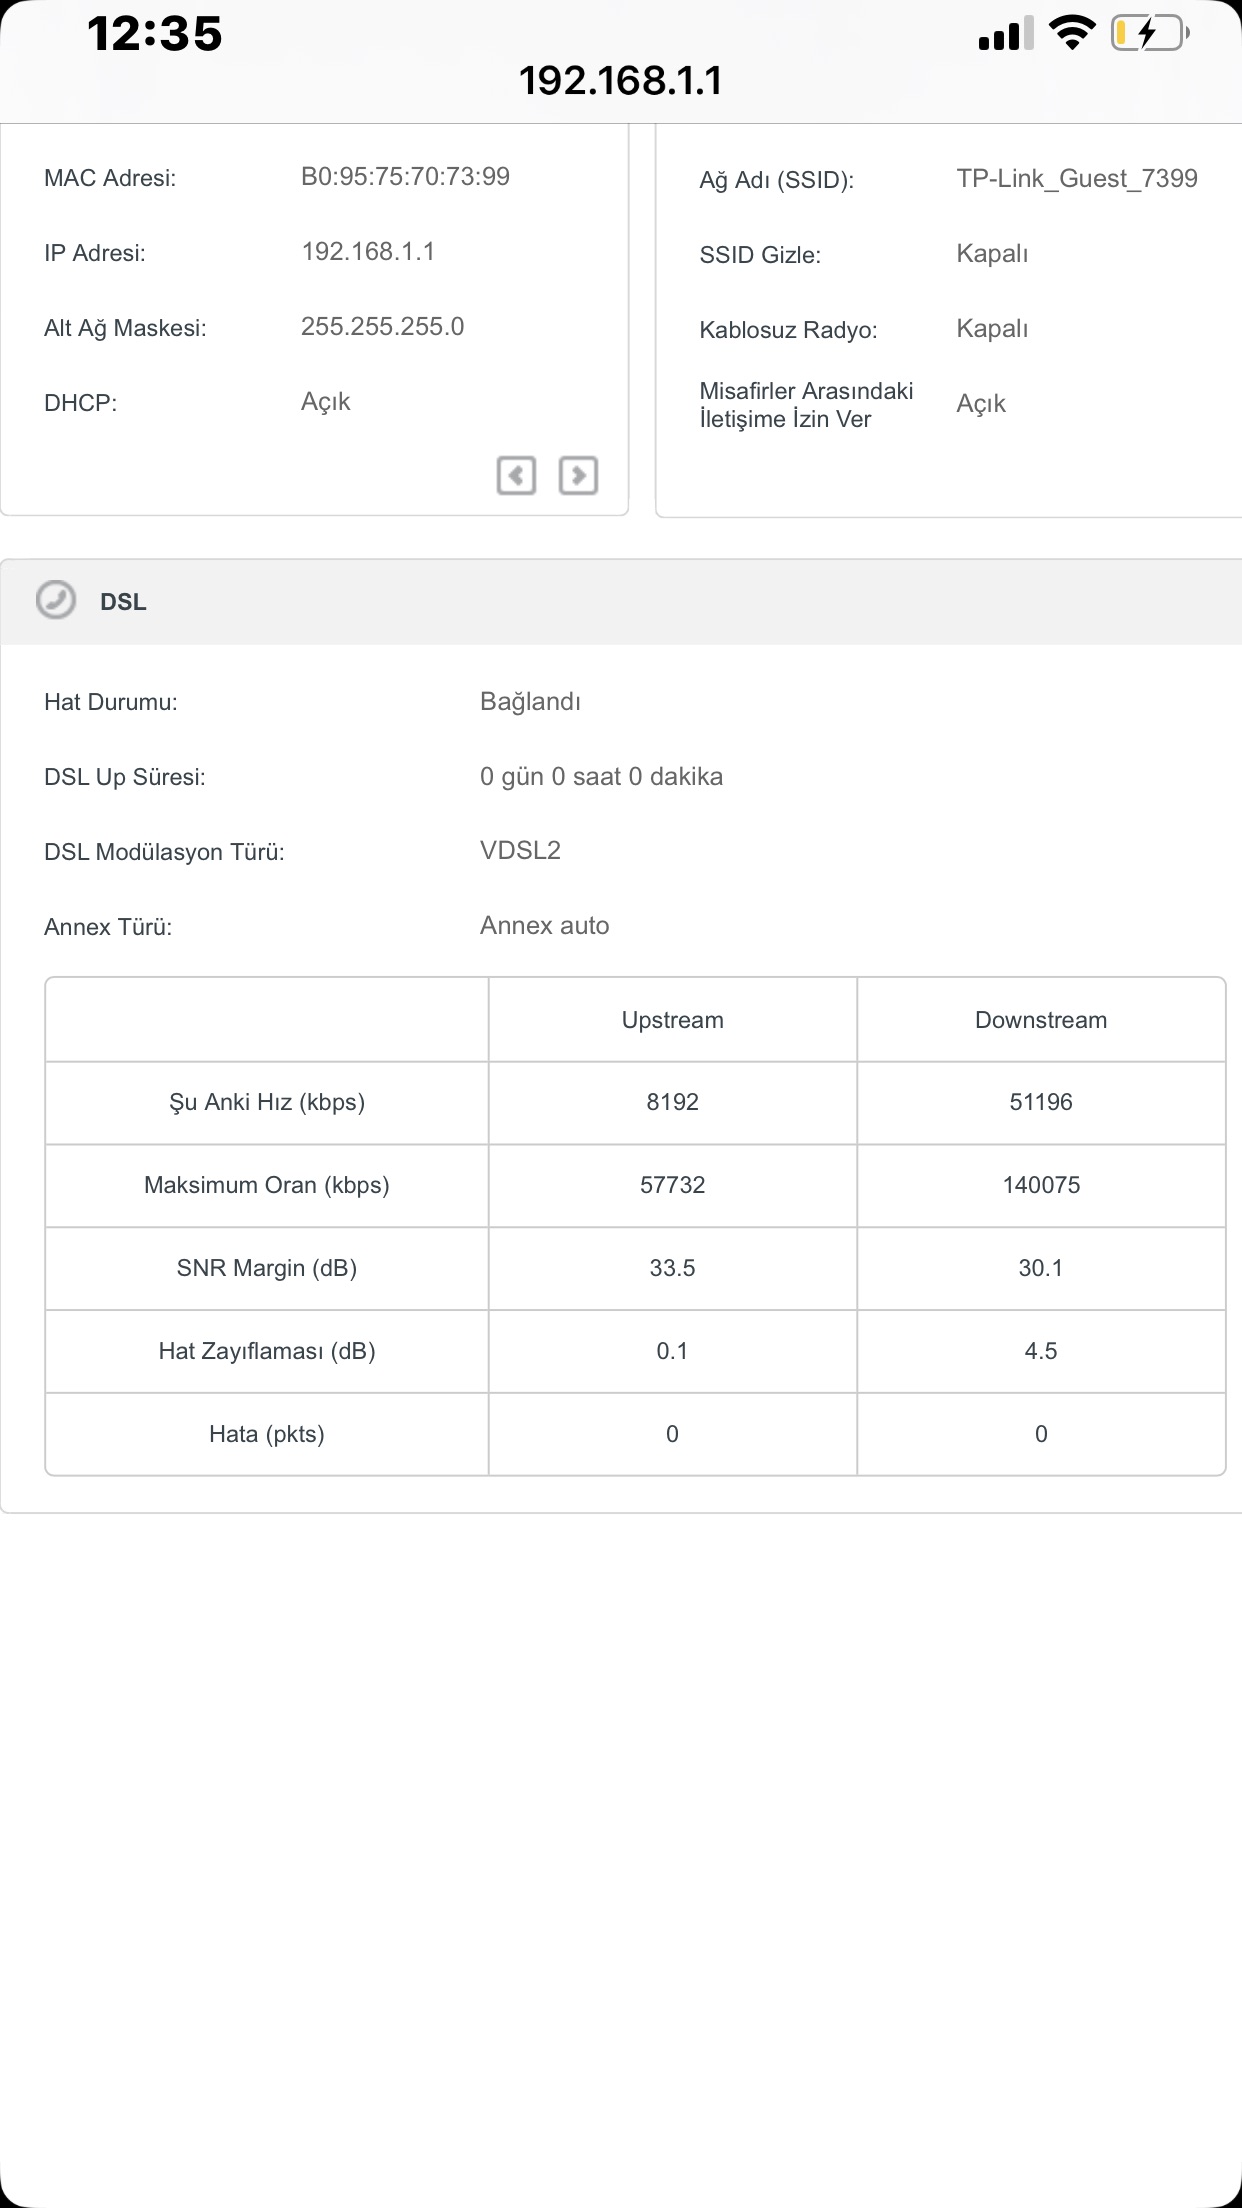The width and height of the screenshot is (1242, 2208).
Task: Click the downstream current speed 51196 cell
Action: point(1041,1102)
